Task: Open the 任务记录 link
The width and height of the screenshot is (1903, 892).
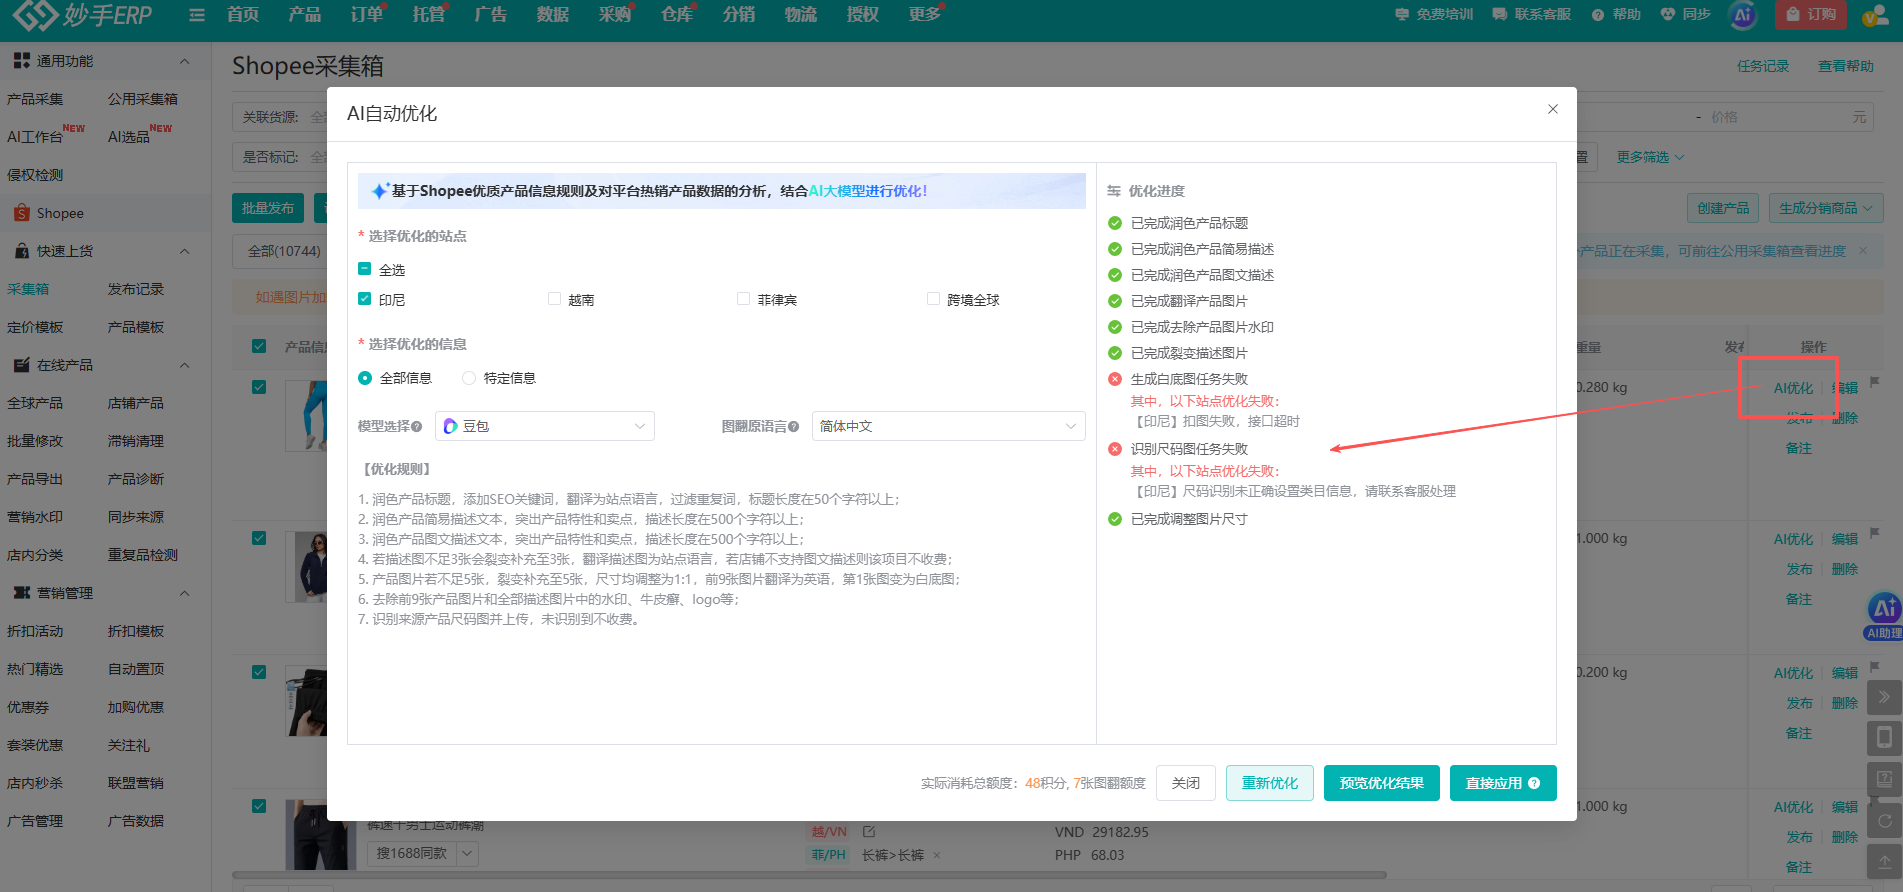Action: pyautogui.click(x=1763, y=66)
